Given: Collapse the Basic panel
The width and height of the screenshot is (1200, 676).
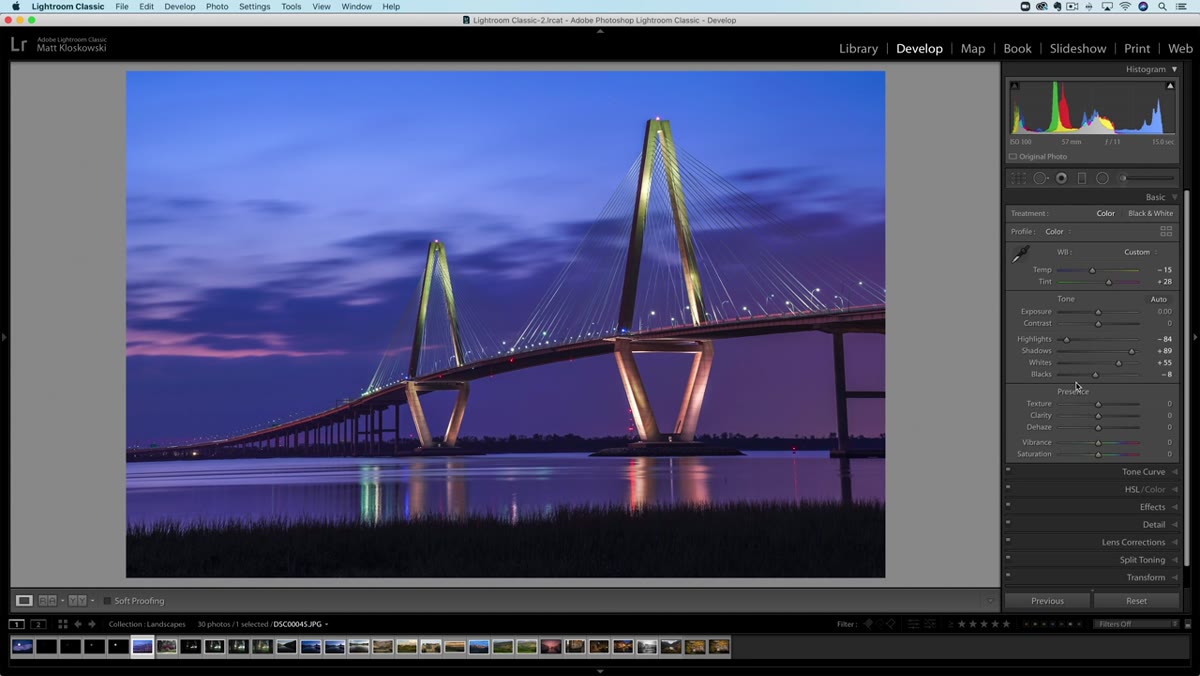Looking at the screenshot, I should click(x=1174, y=197).
